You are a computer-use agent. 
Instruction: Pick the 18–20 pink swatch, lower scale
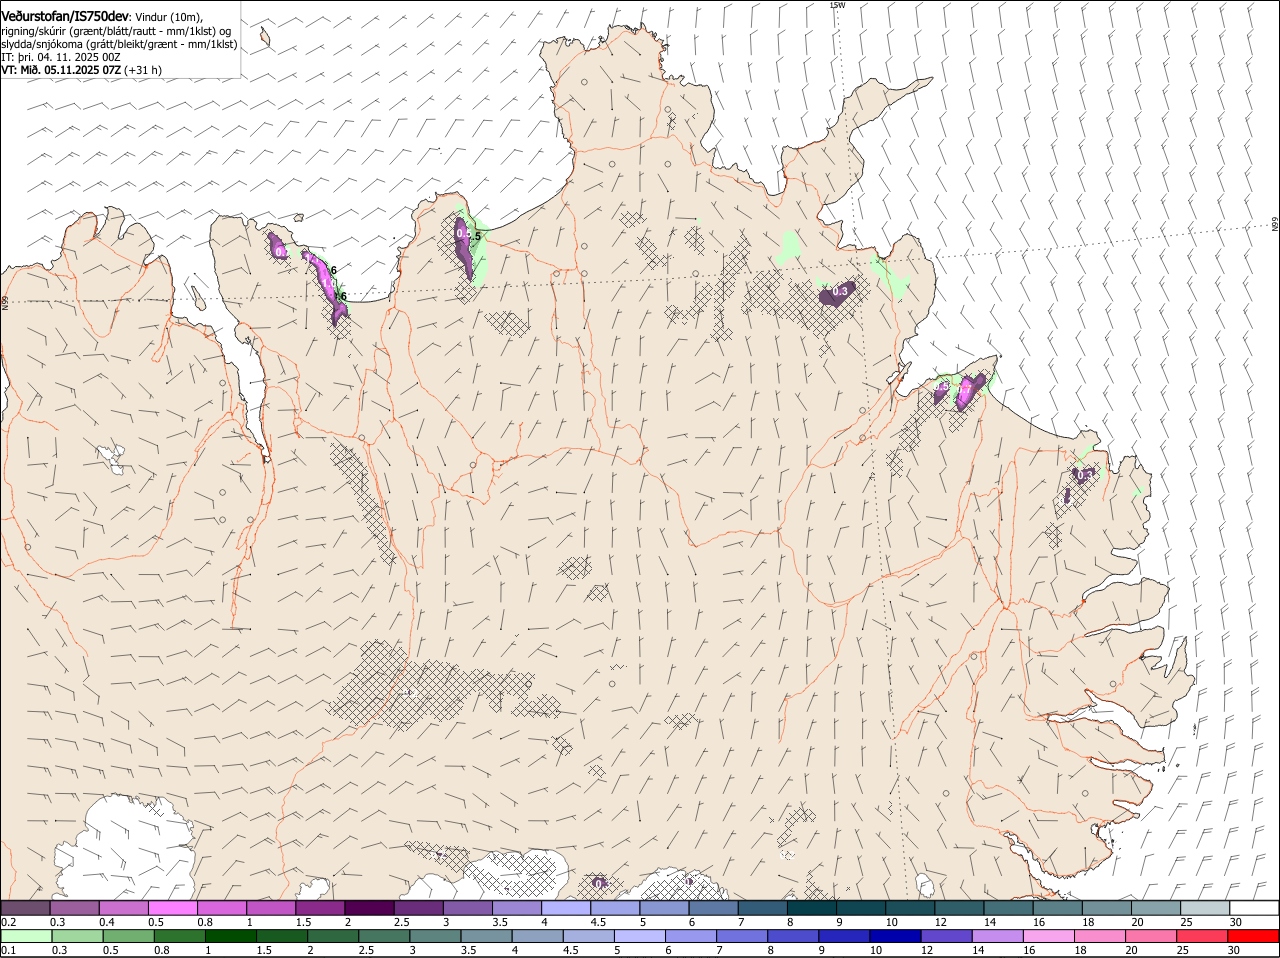(1100, 937)
